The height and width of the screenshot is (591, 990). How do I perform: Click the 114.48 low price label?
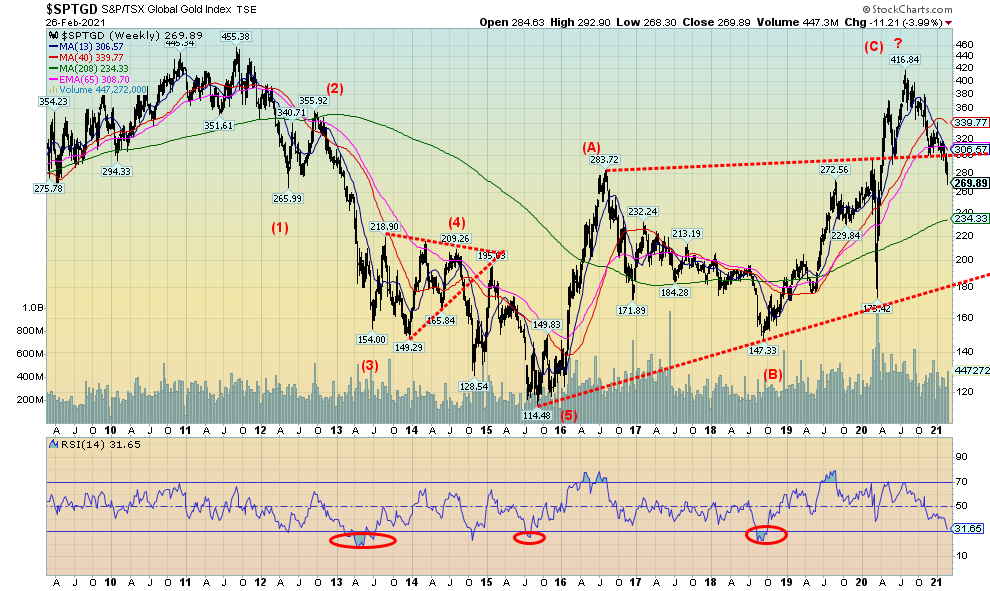click(x=537, y=415)
